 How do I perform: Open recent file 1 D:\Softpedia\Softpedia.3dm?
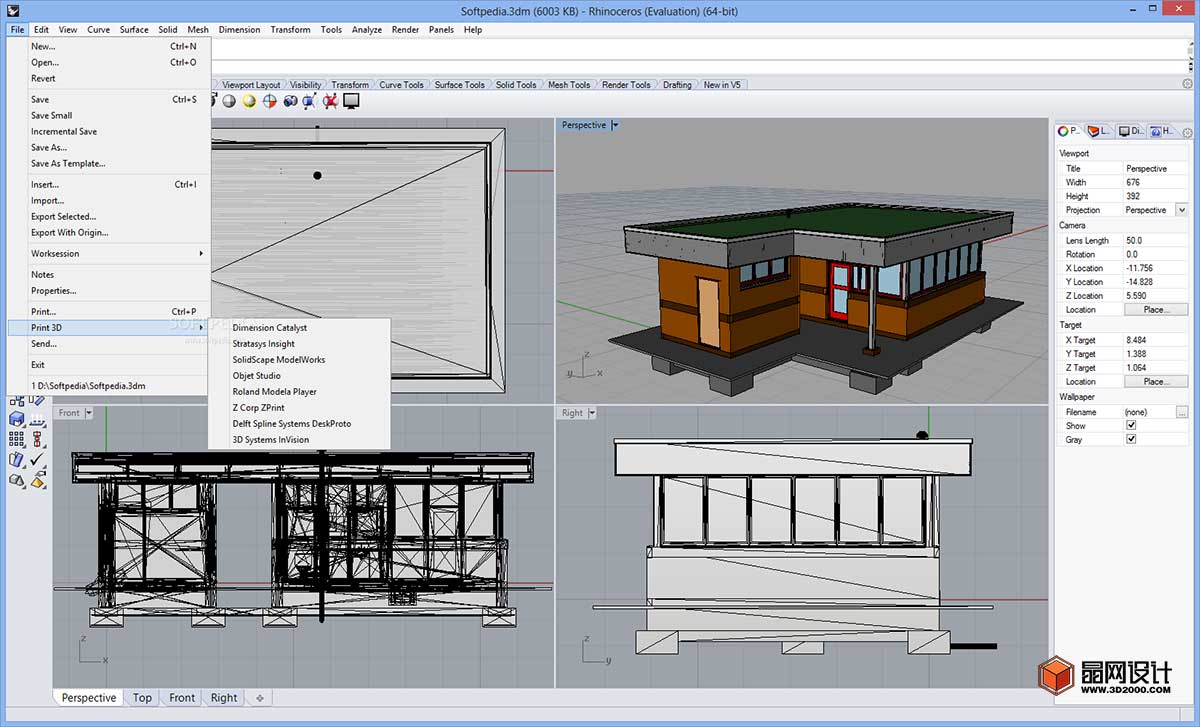[x=88, y=385]
